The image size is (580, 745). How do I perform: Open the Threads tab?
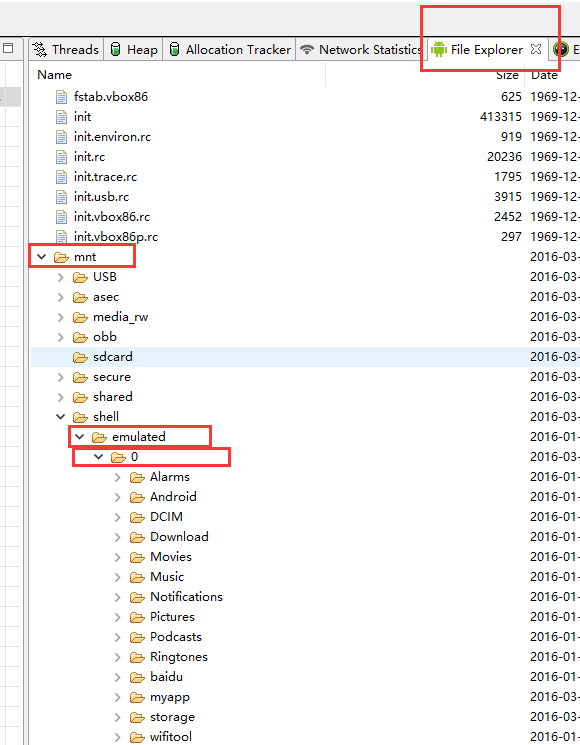pos(66,49)
